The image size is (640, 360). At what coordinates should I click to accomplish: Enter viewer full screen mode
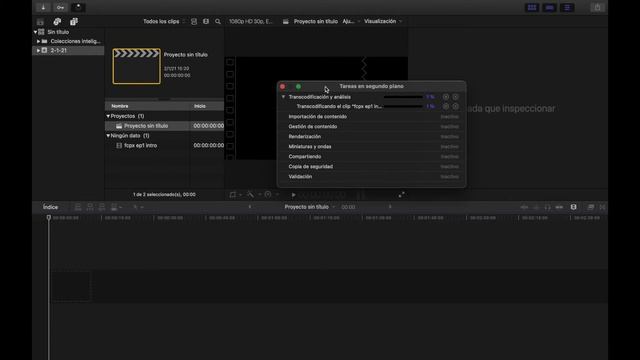[x=402, y=195]
